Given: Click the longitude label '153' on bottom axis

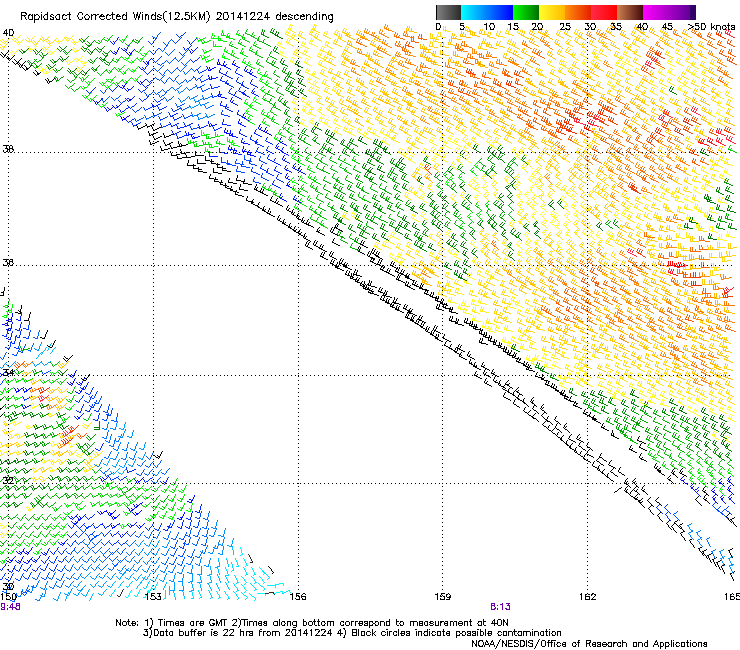Looking at the screenshot, I should pos(153,597).
